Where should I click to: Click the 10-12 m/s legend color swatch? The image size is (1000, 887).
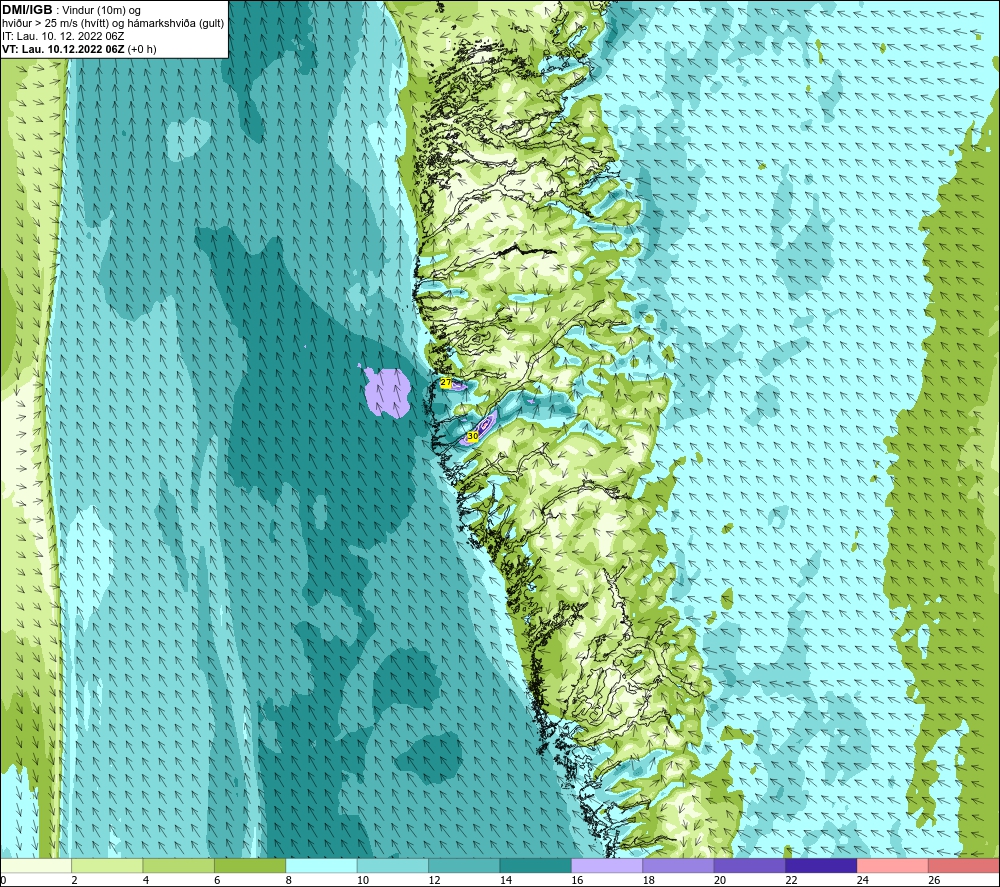[393, 865]
